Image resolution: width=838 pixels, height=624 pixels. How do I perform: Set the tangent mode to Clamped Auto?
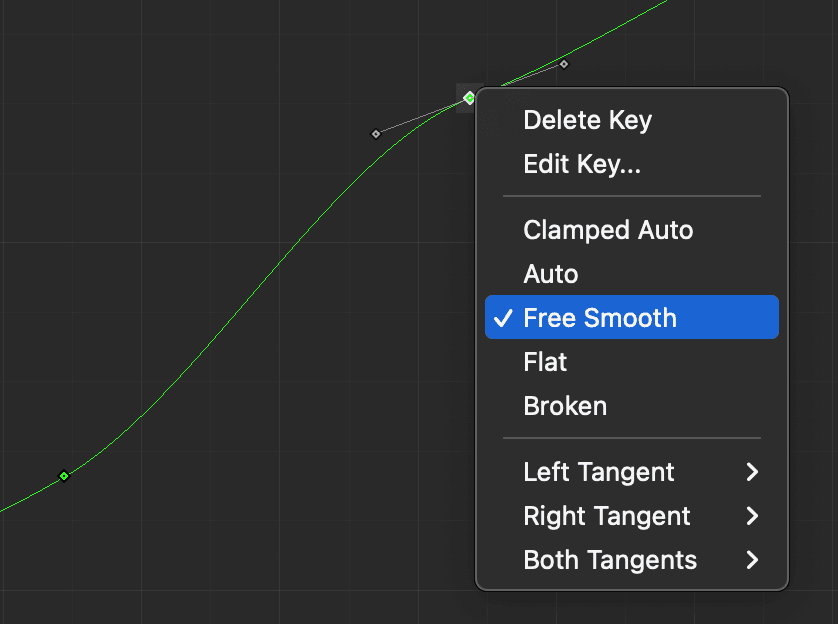607,230
